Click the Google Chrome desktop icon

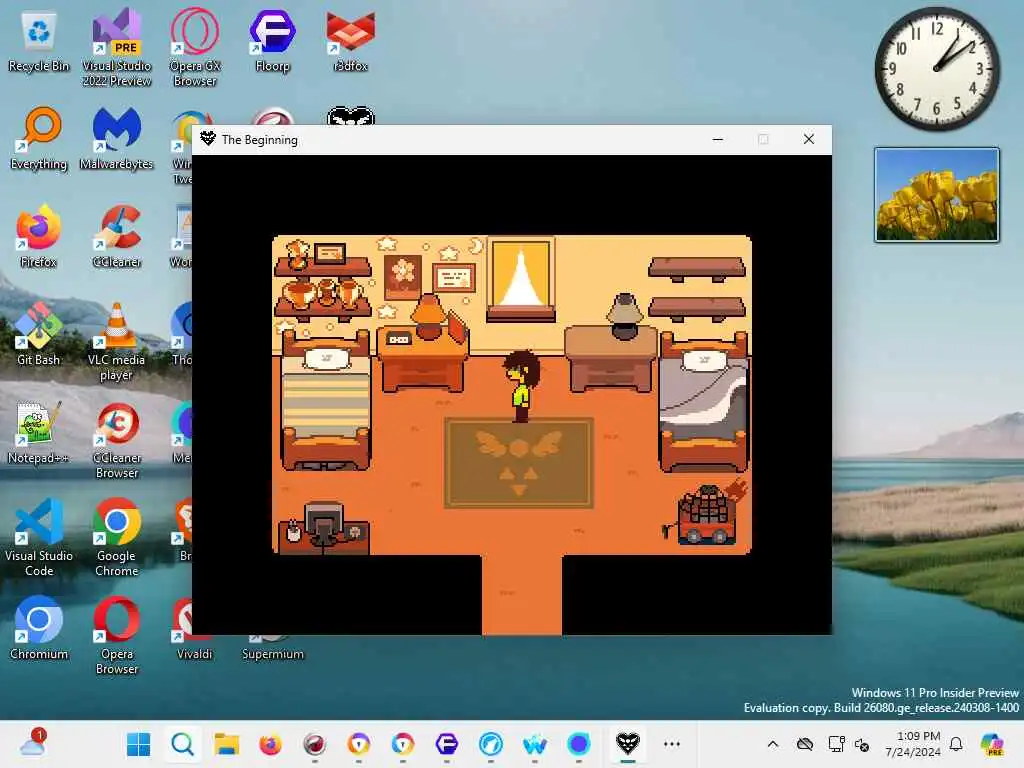pos(116,538)
